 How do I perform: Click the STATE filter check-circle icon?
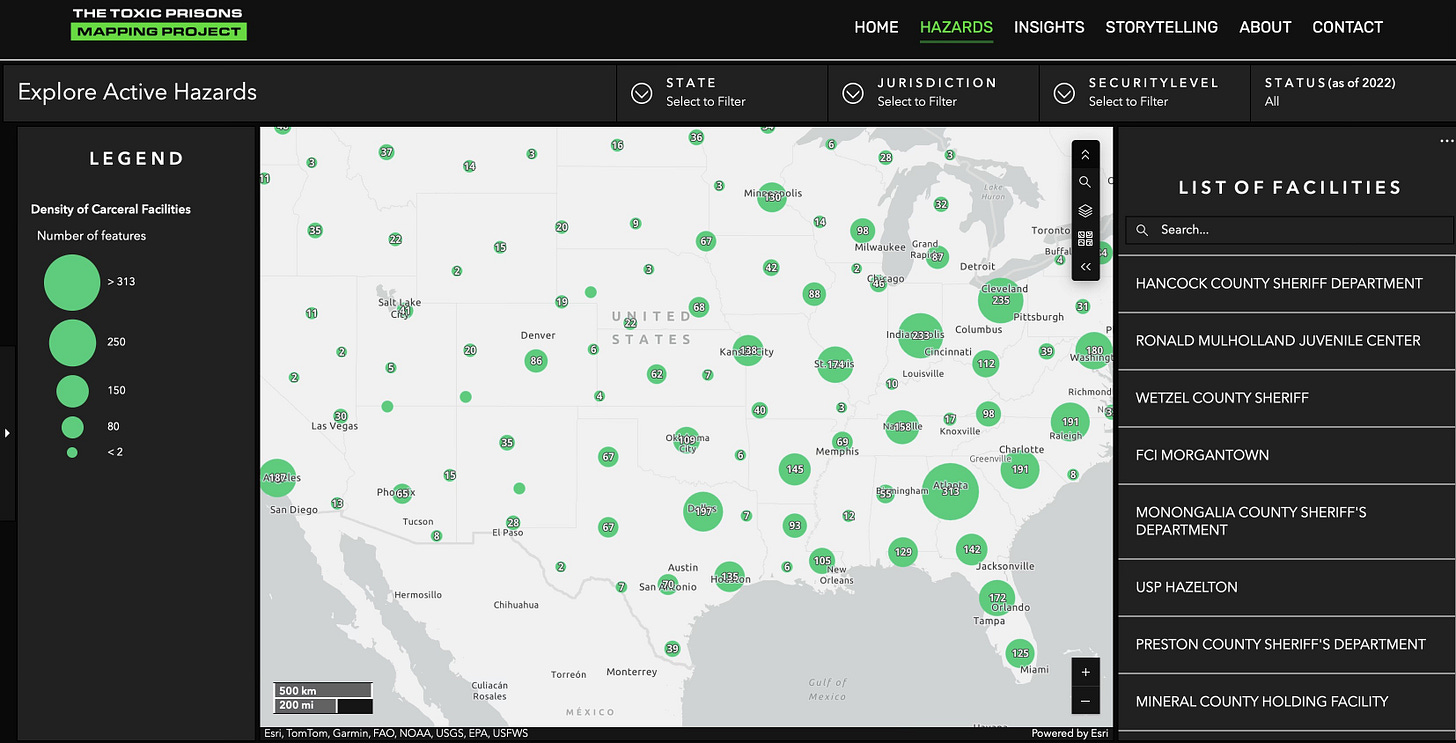[x=641, y=92]
